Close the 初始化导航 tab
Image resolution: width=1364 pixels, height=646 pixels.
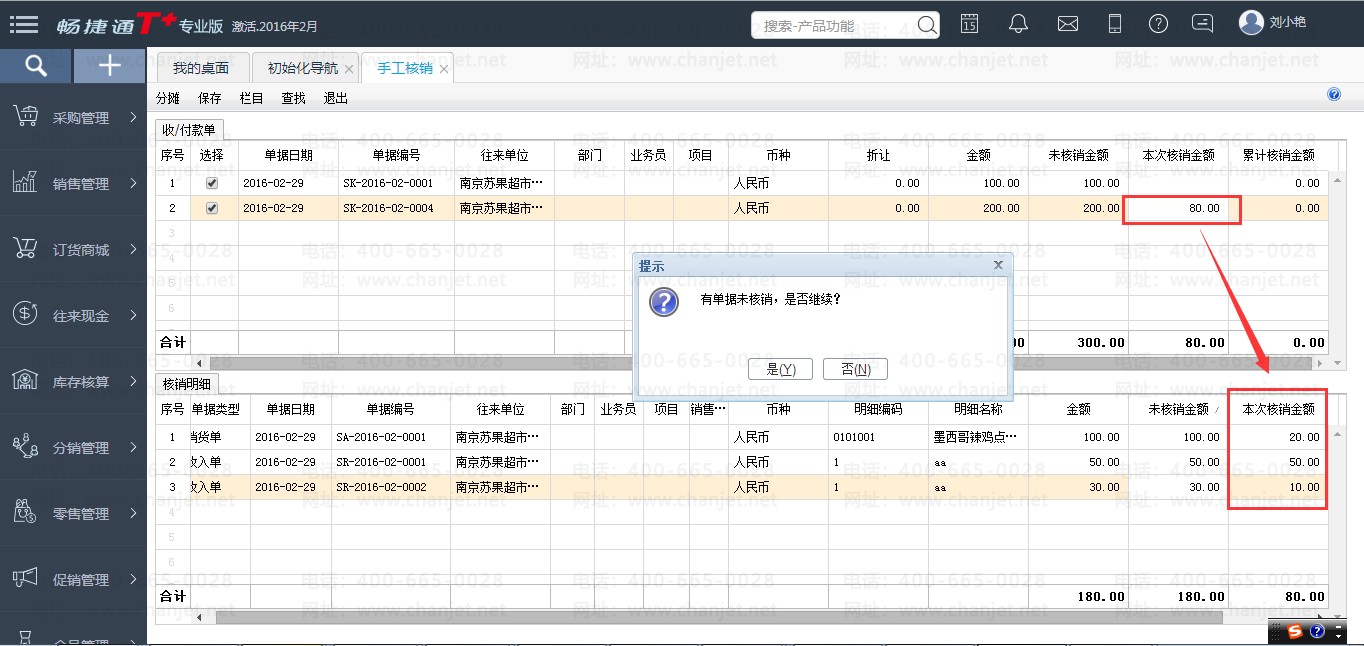click(348, 69)
